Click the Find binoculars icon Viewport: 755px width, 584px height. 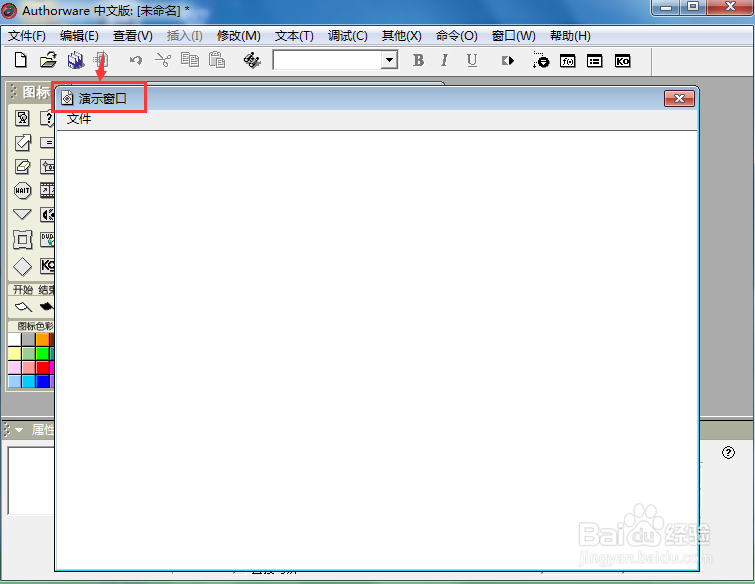[252, 60]
